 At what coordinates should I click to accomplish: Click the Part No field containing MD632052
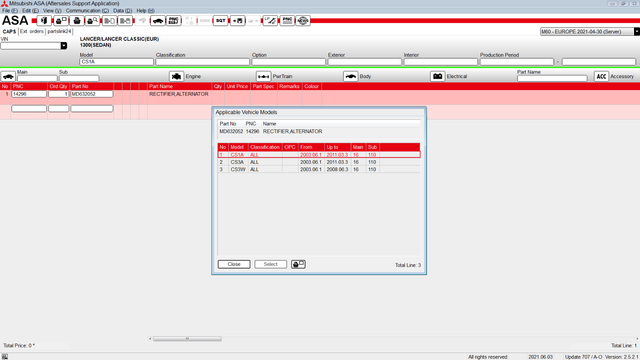point(92,94)
